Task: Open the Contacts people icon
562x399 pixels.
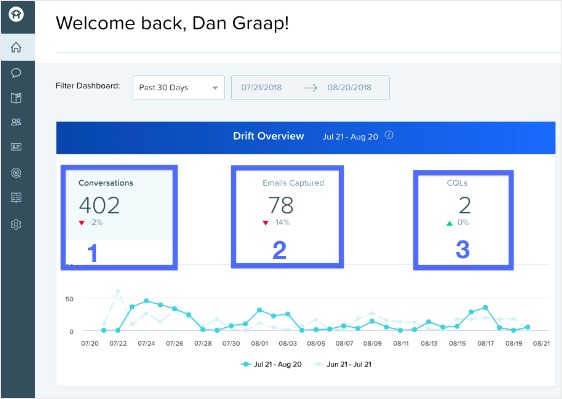Action: [16, 122]
